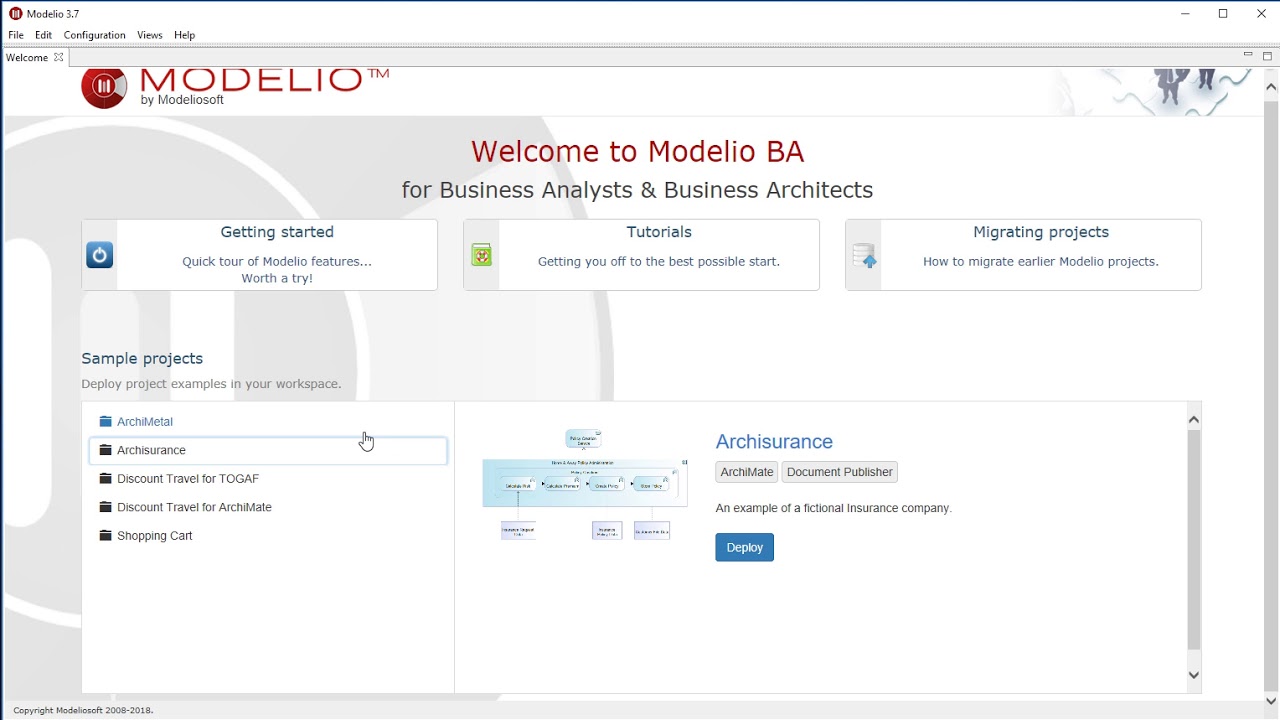This screenshot has height=720, width=1280.
Task: Open the Tutorials card
Action: point(642,255)
